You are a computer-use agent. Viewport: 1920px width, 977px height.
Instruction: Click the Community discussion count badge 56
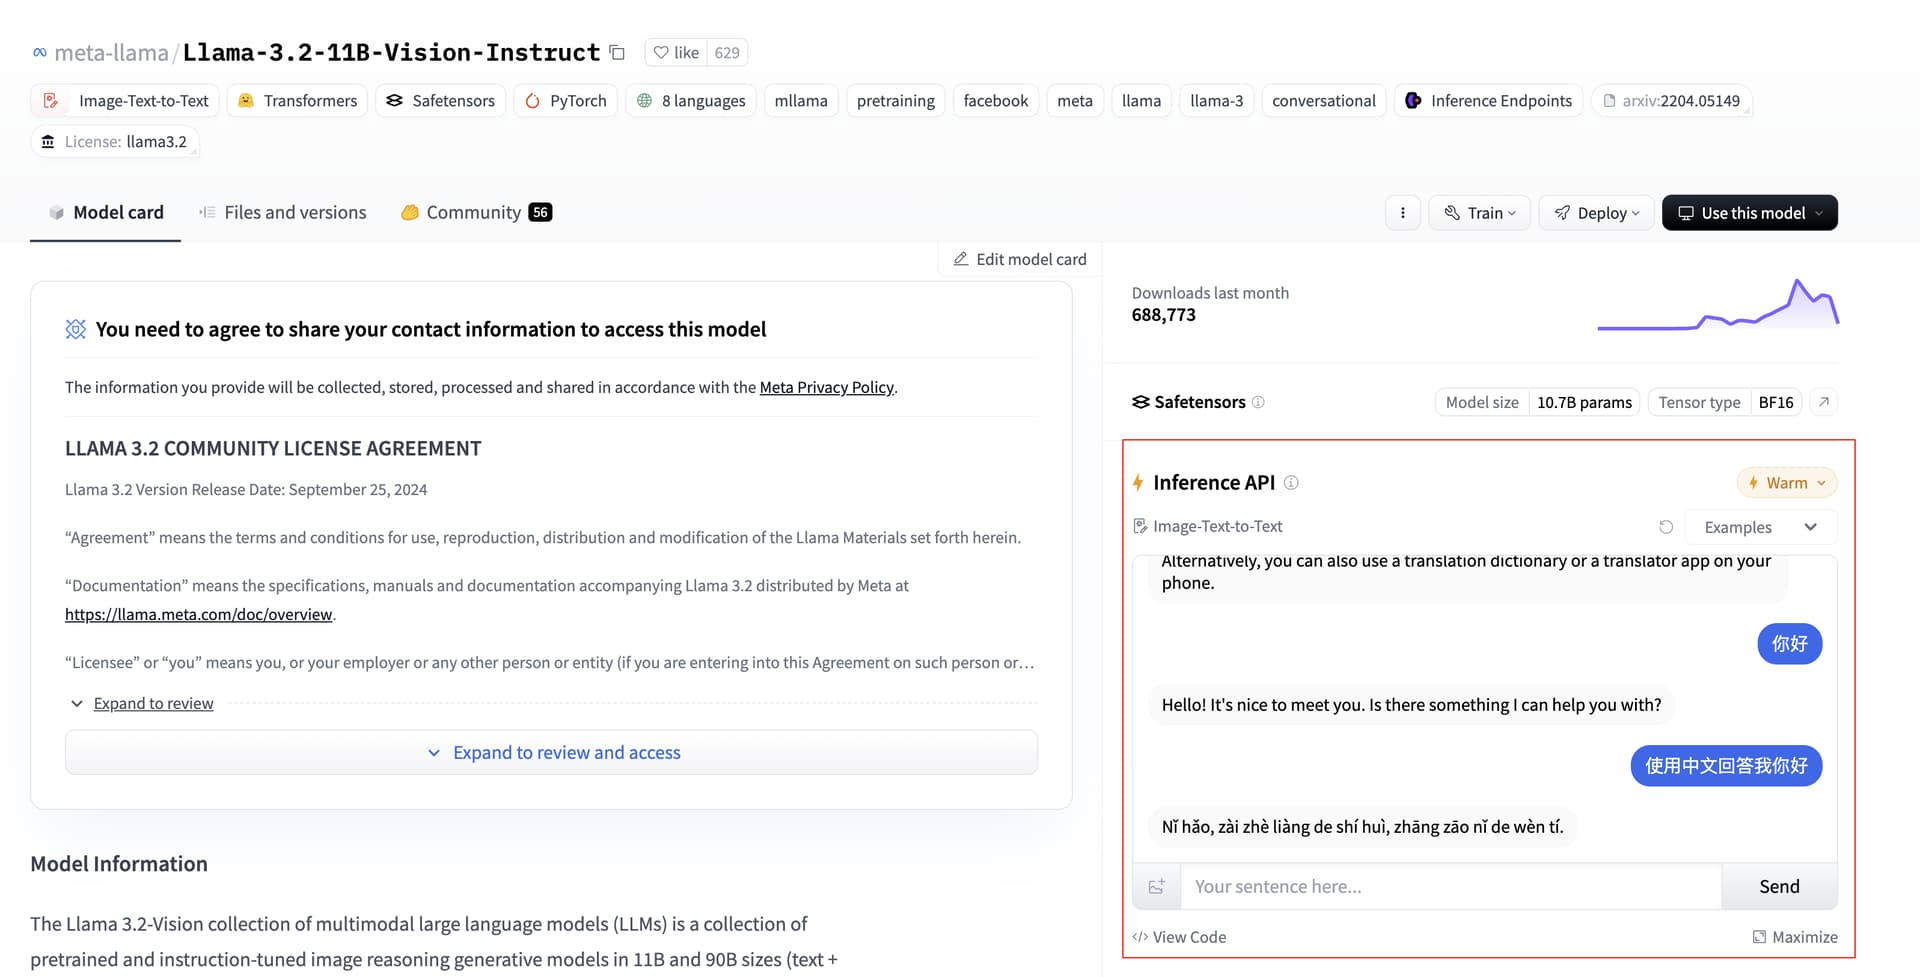click(x=540, y=212)
